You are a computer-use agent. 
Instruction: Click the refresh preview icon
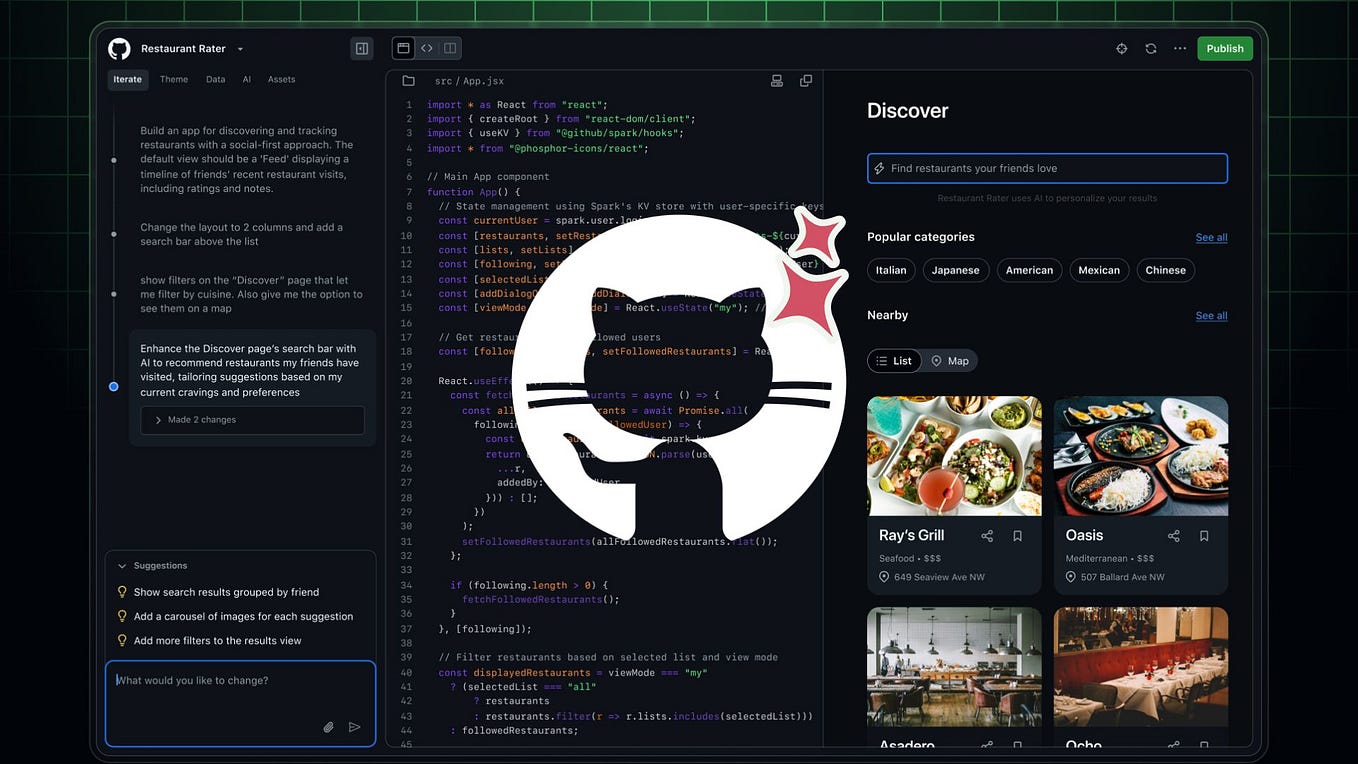[x=1151, y=48]
